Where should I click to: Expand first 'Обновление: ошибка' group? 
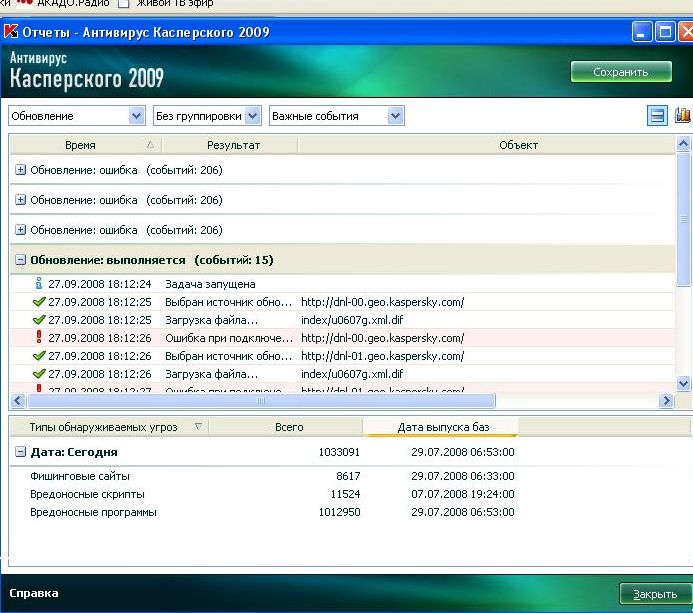(20, 170)
